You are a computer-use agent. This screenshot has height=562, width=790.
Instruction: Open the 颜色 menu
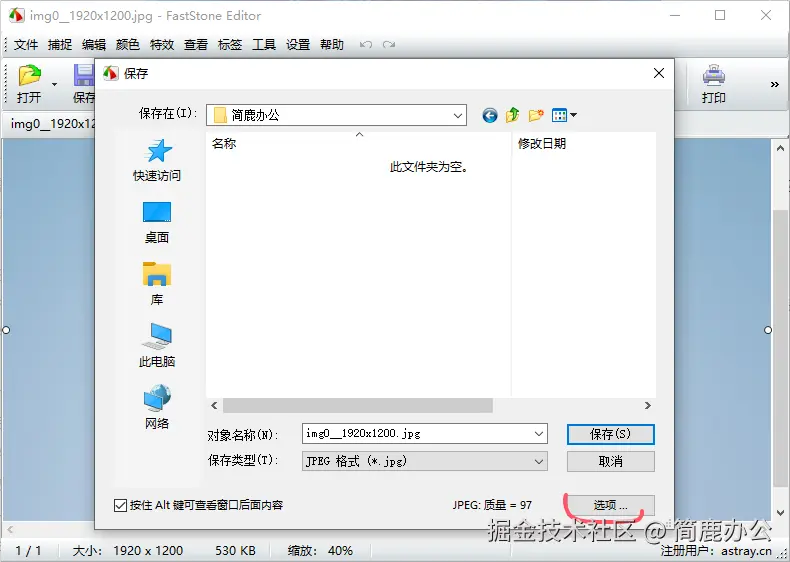point(127,45)
